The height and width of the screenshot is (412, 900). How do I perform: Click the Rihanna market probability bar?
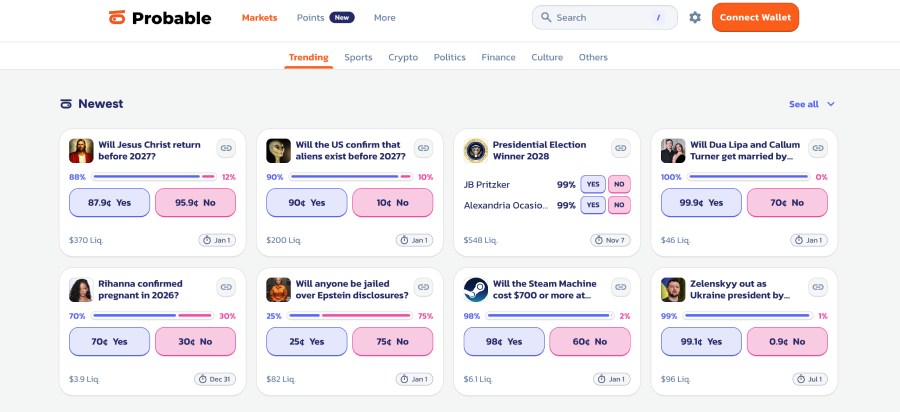[x=152, y=316]
